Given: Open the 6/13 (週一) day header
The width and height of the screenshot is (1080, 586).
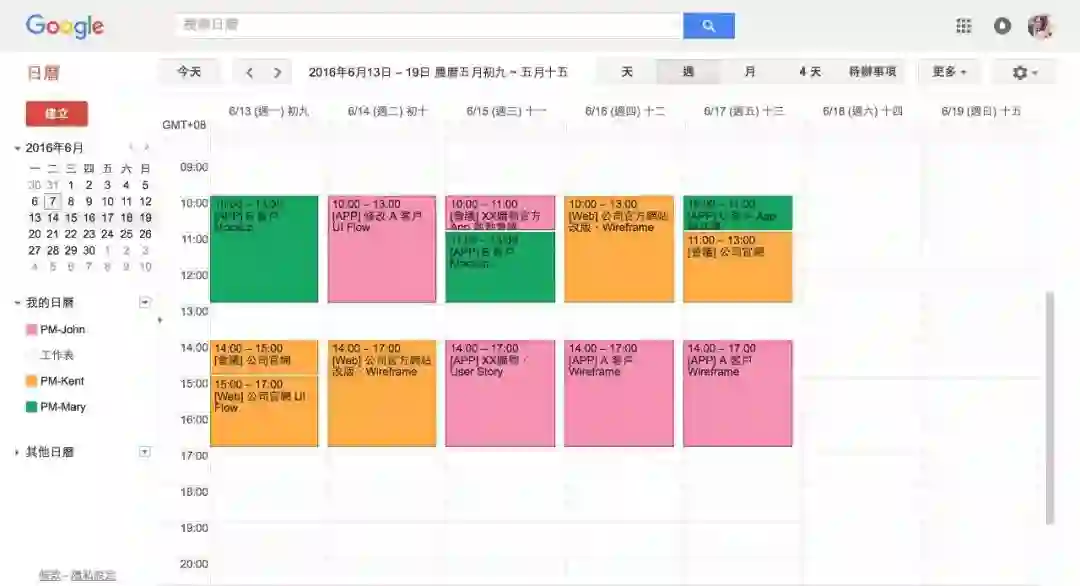Looking at the screenshot, I should 269,111.
